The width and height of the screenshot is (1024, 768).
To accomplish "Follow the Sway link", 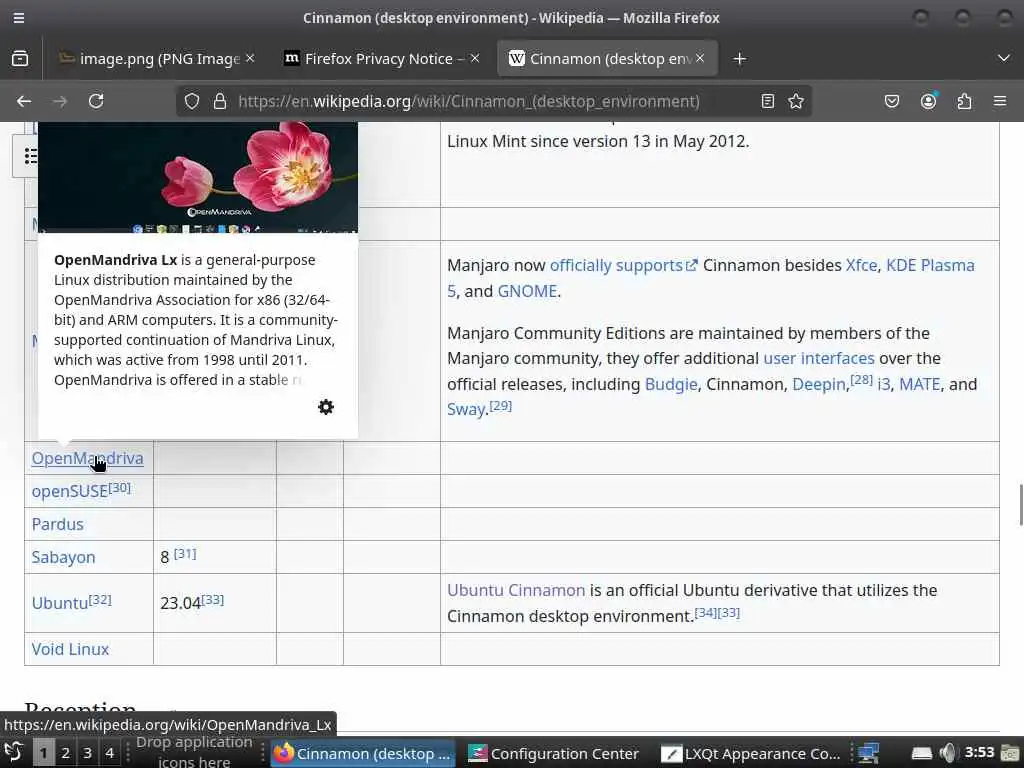I will [466, 409].
